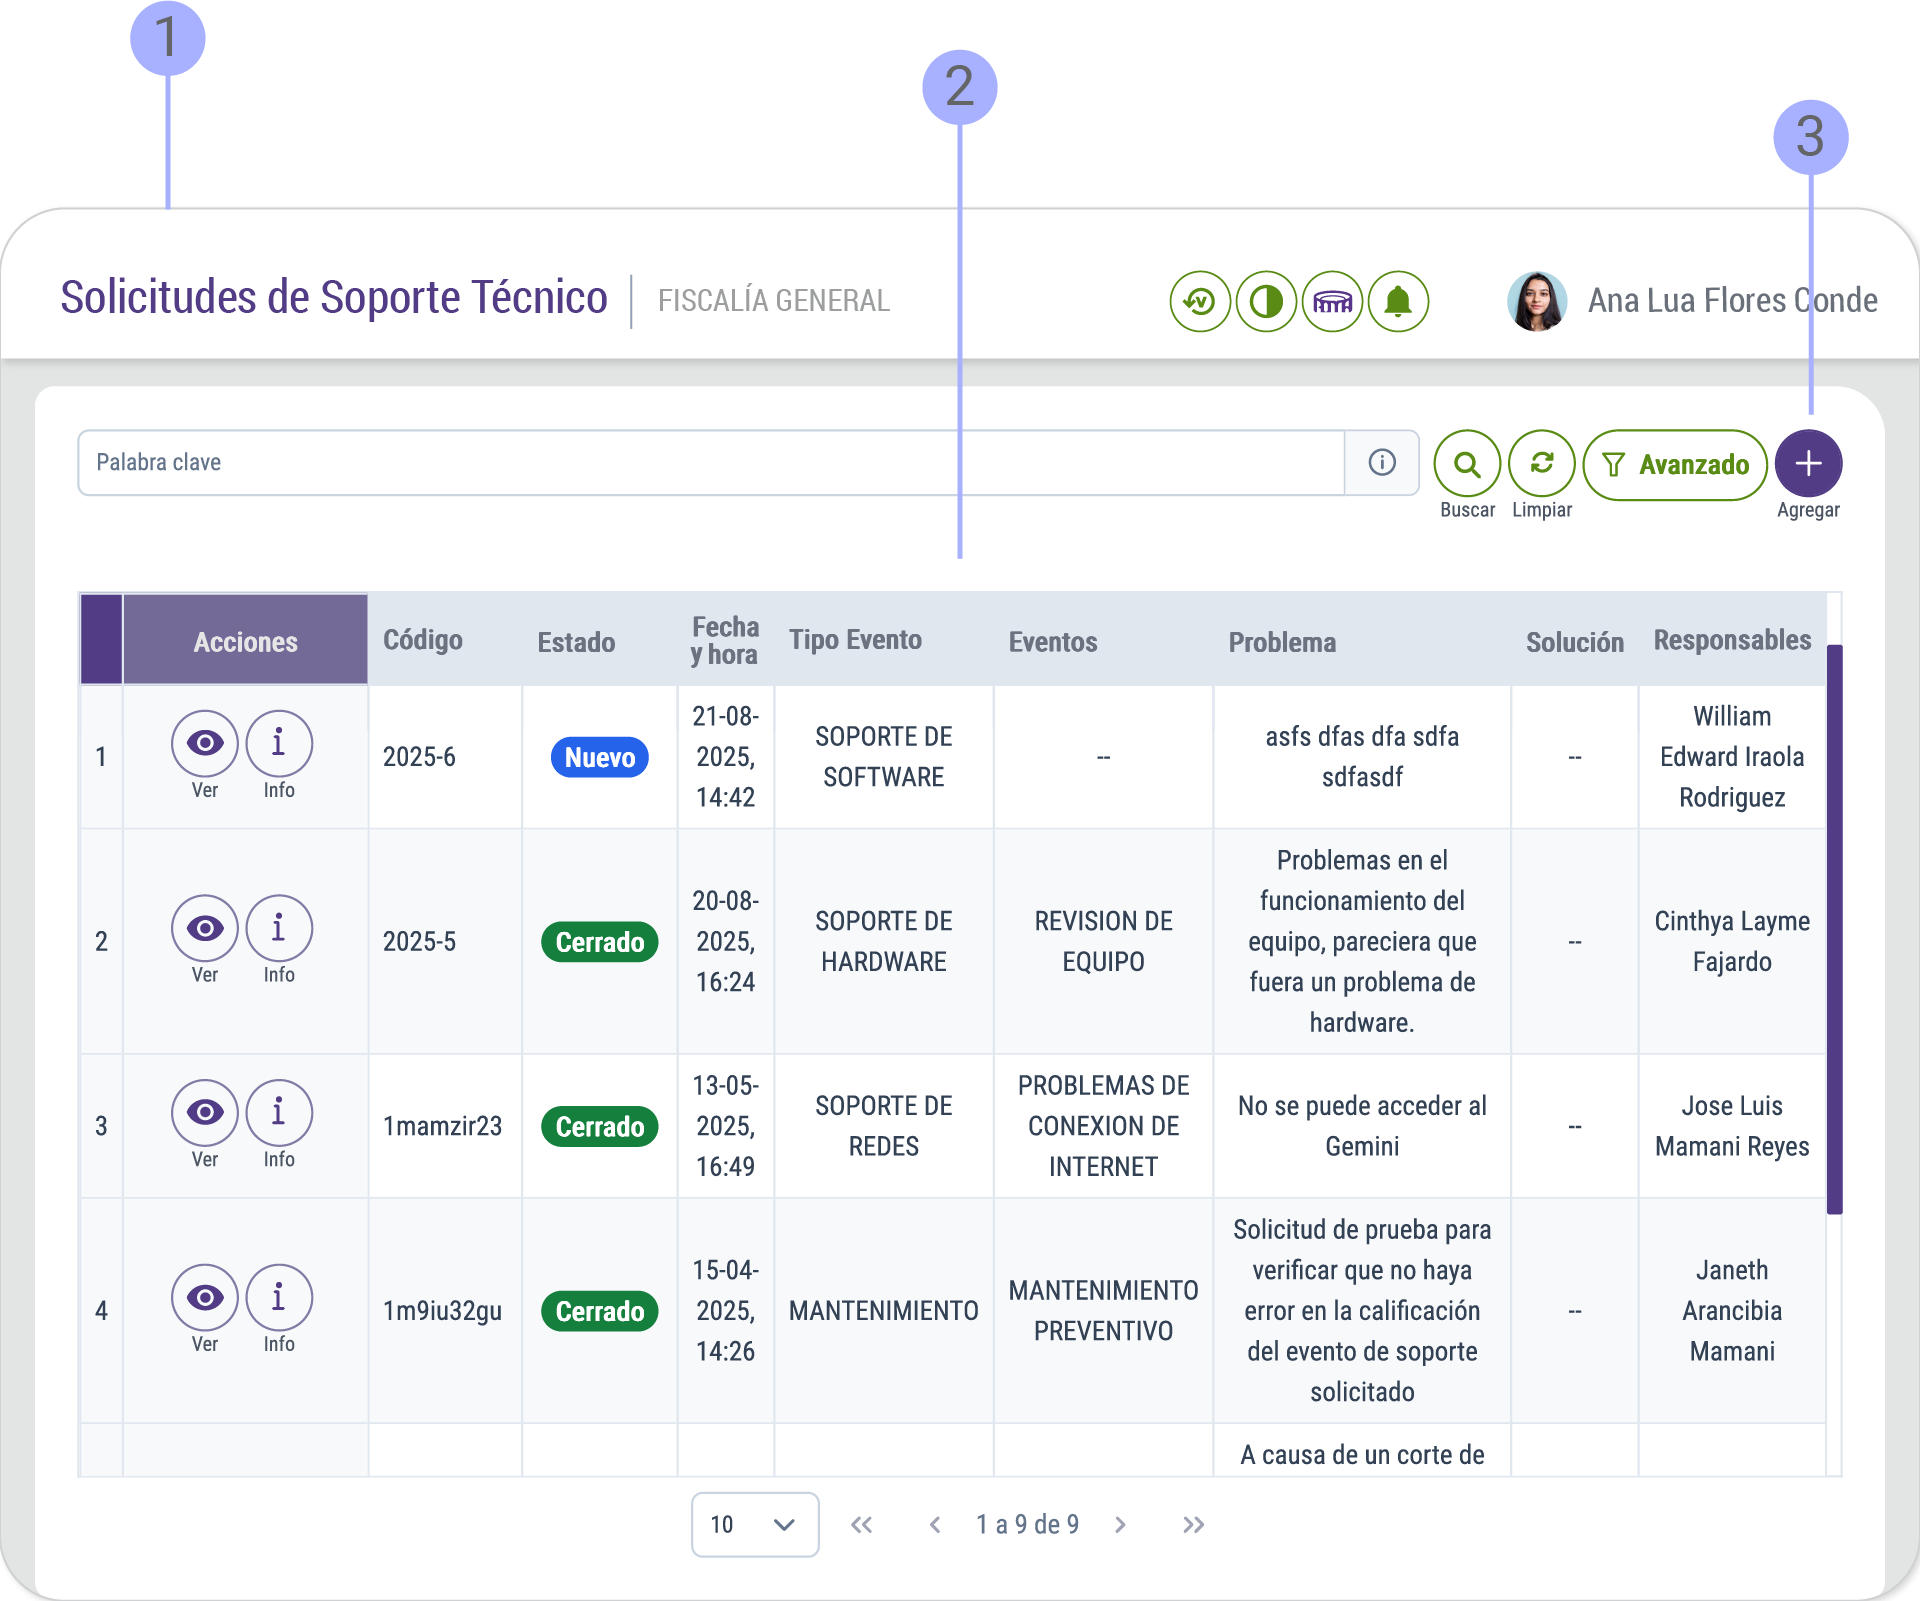
Task: Expand rows-per-page dropdown showing 10
Action: point(755,1524)
